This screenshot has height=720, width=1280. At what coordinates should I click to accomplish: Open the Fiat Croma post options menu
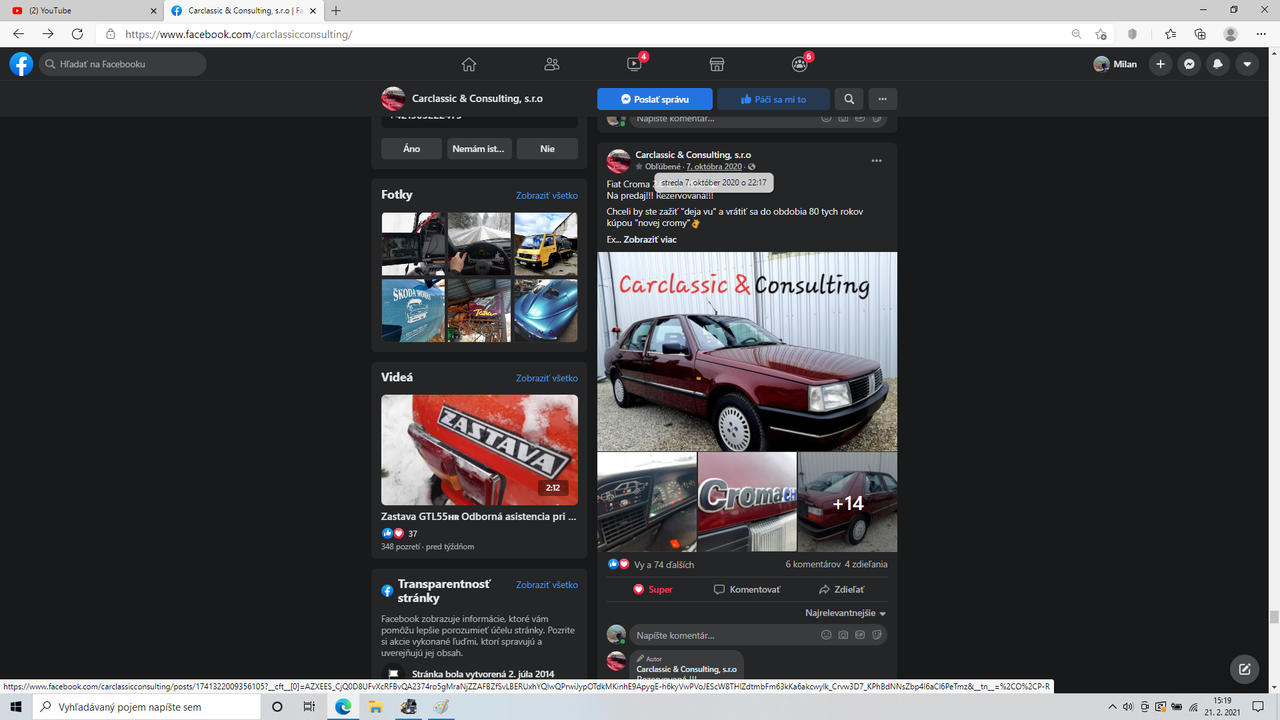[876, 160]
